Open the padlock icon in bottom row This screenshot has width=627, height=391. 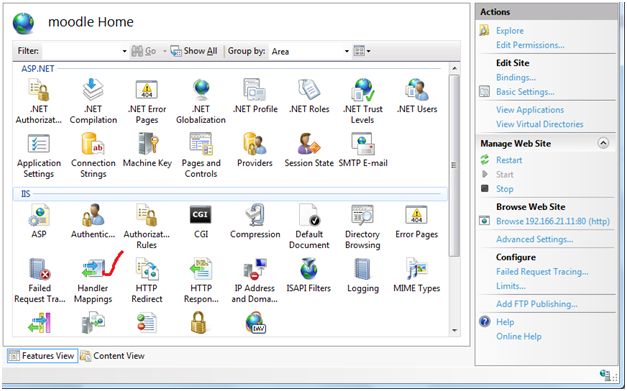199,322
